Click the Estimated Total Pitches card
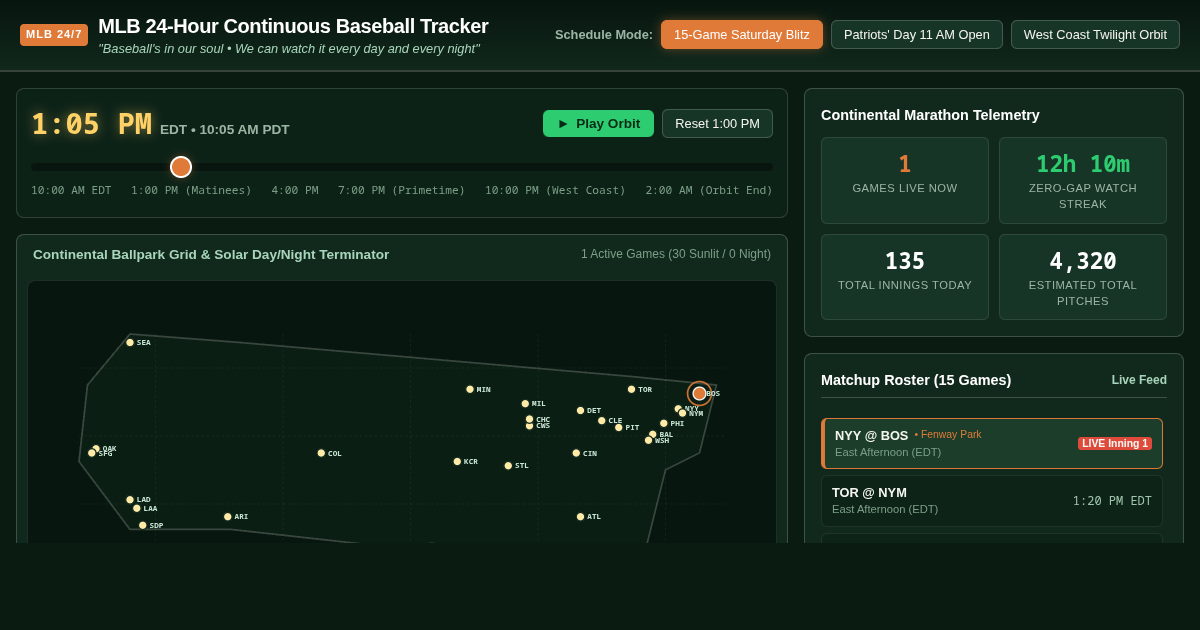 [x=1083, y=277]
